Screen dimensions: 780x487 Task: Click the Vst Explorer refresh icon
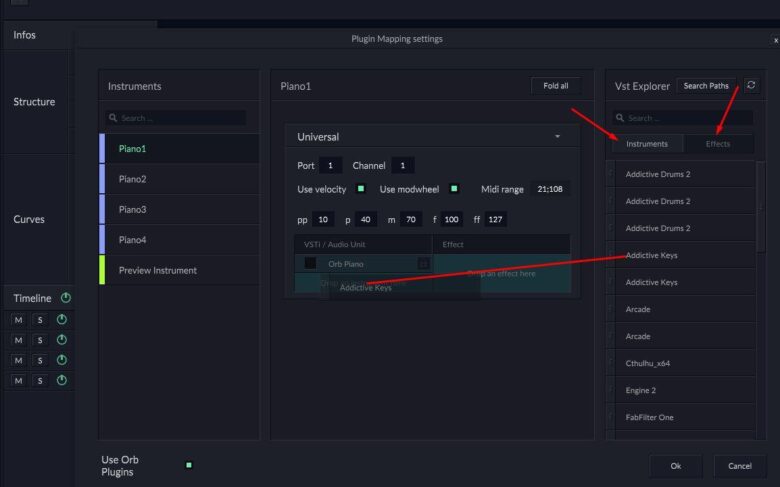click(x=751, y=86)
